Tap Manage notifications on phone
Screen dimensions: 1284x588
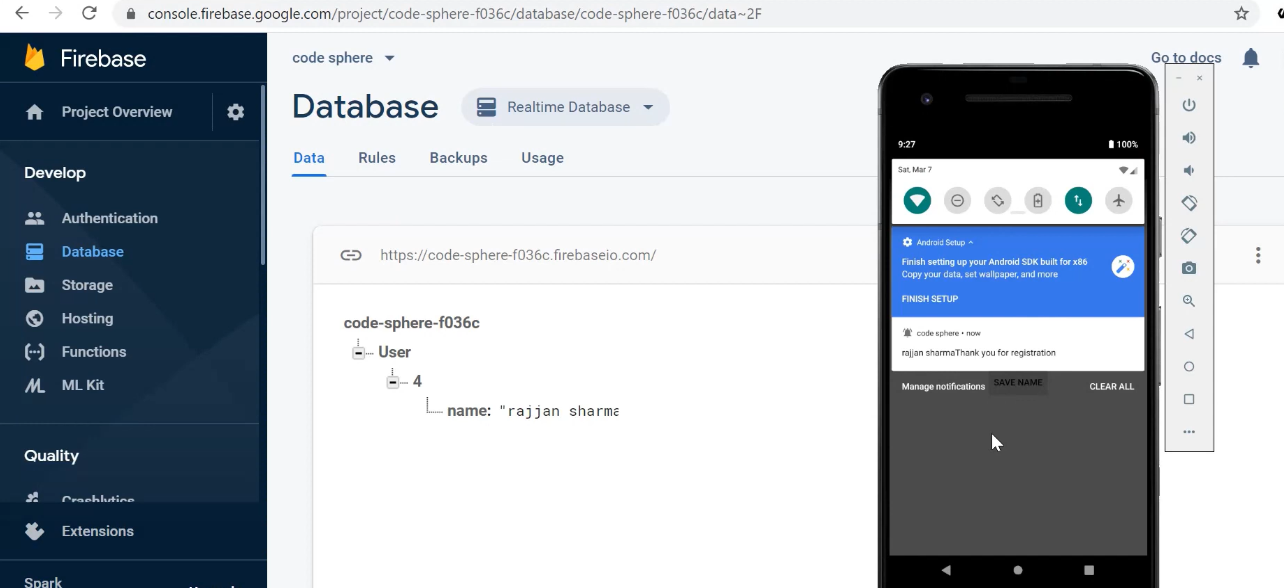pos(943,387)
